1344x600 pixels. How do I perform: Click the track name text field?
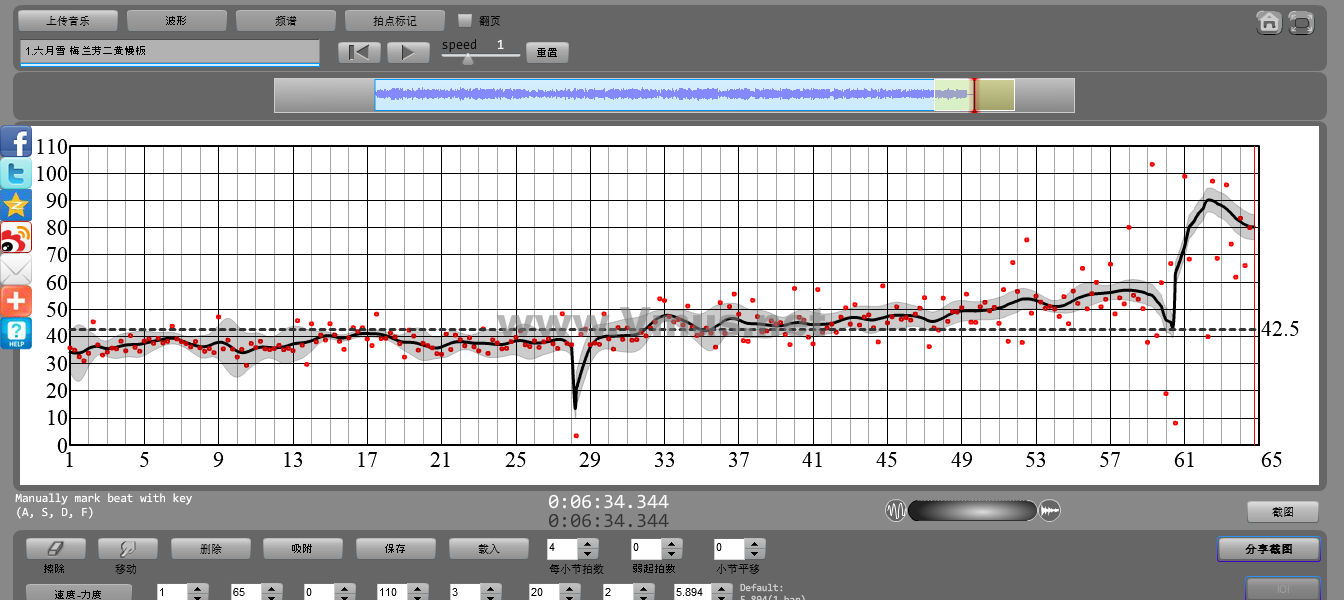(x=169, y=51)
